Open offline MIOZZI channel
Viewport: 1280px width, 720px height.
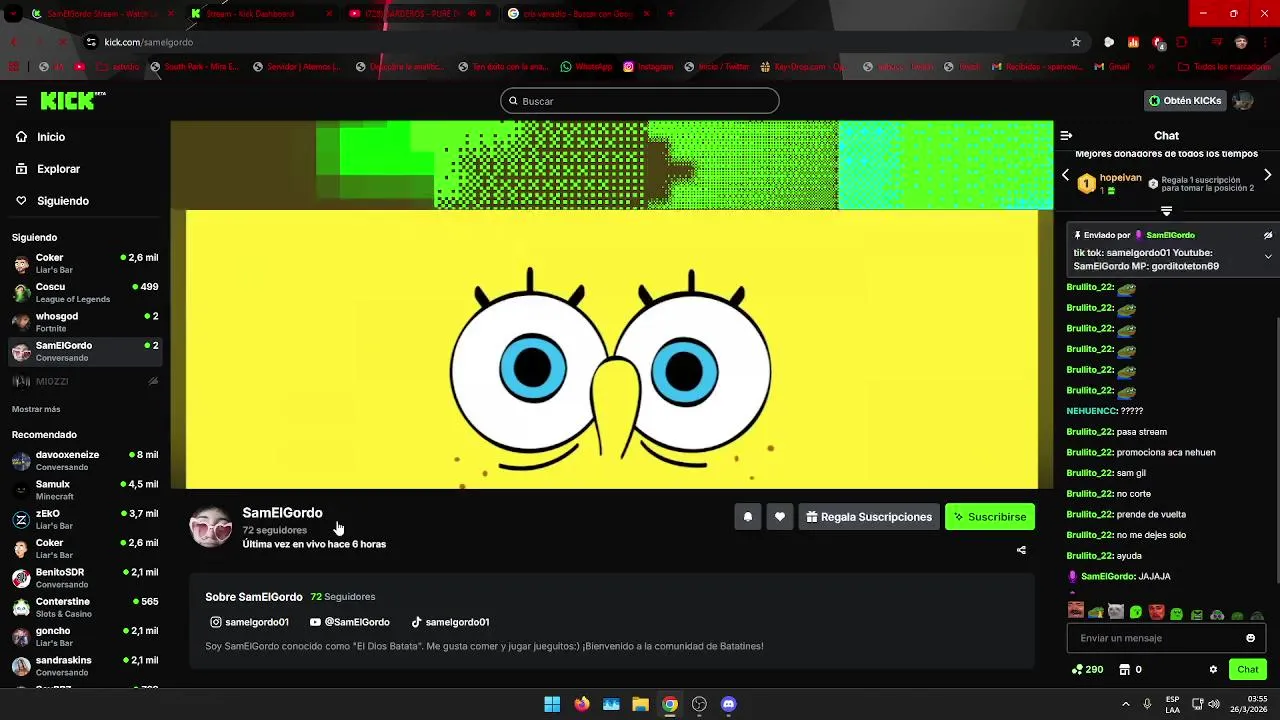pos(85,381)
